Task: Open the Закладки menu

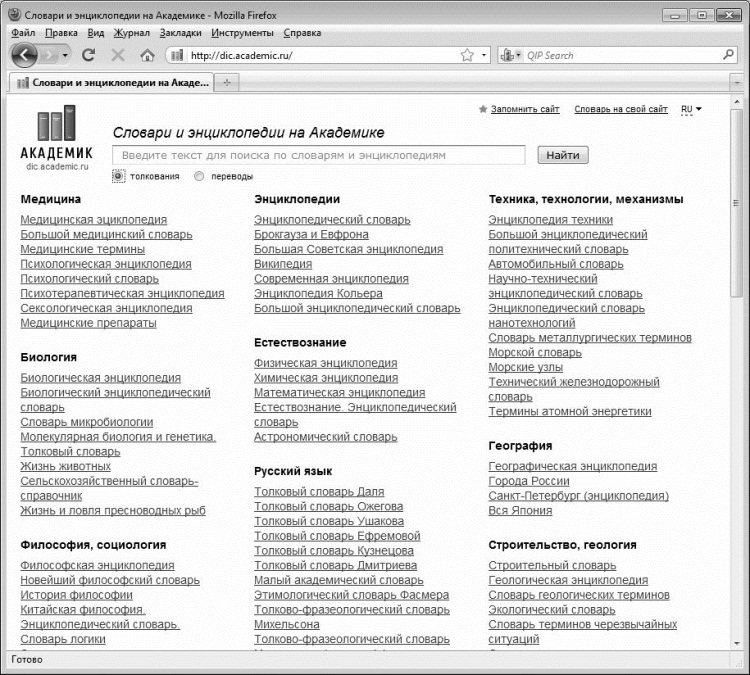Action: 180,33
